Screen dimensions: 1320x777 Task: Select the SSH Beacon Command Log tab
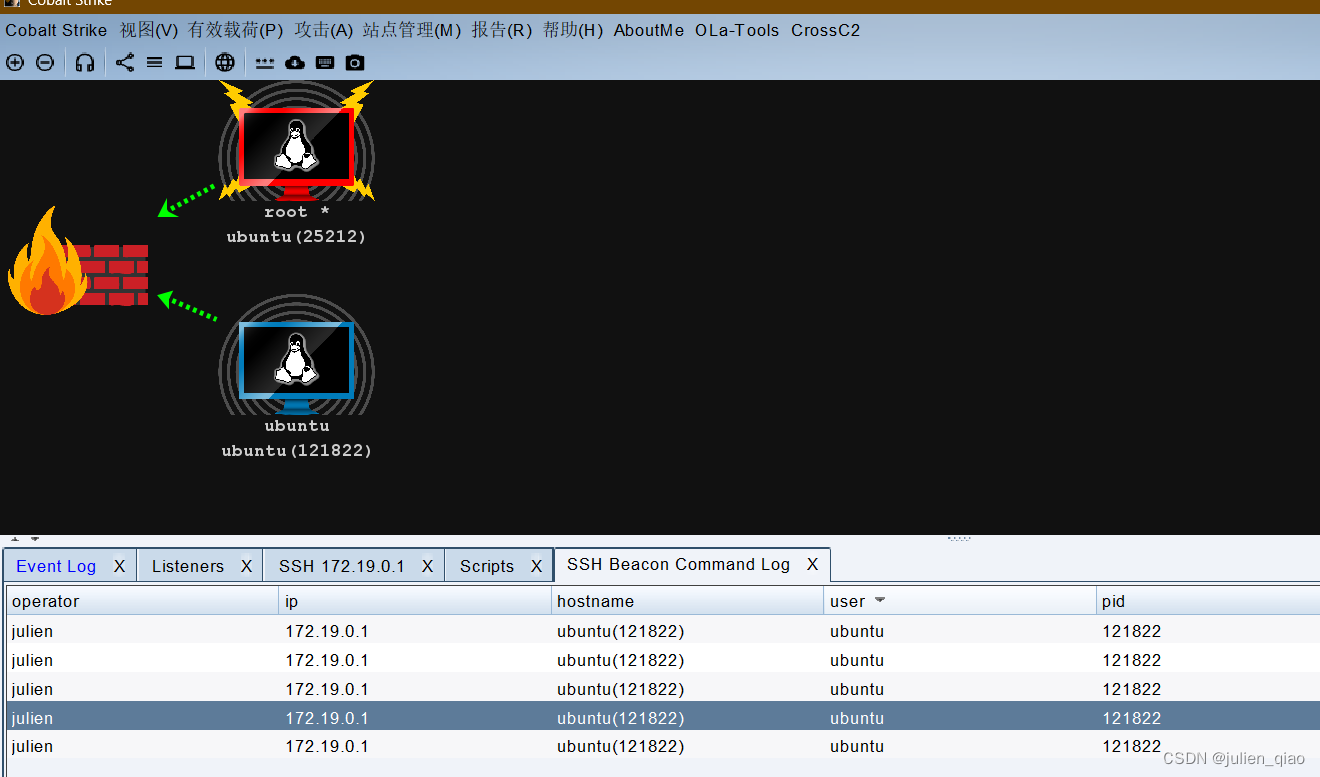coord(678,564)
